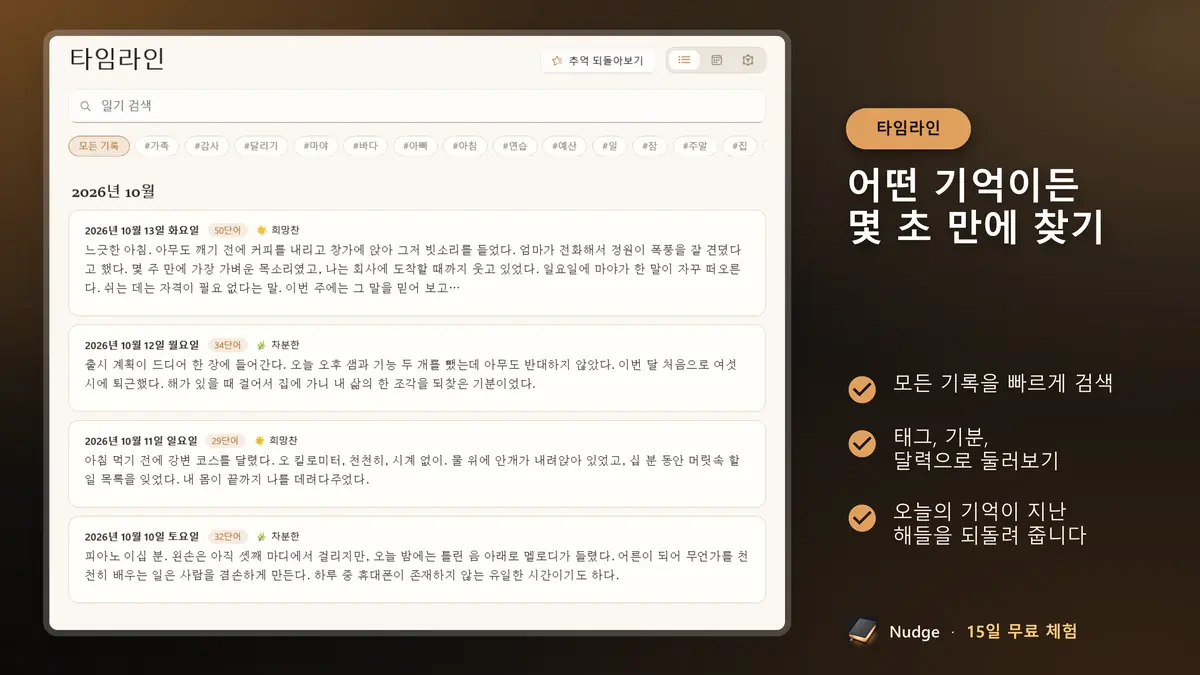
Task: Filter by the #잠 tag
Action: tap(649, 146)
